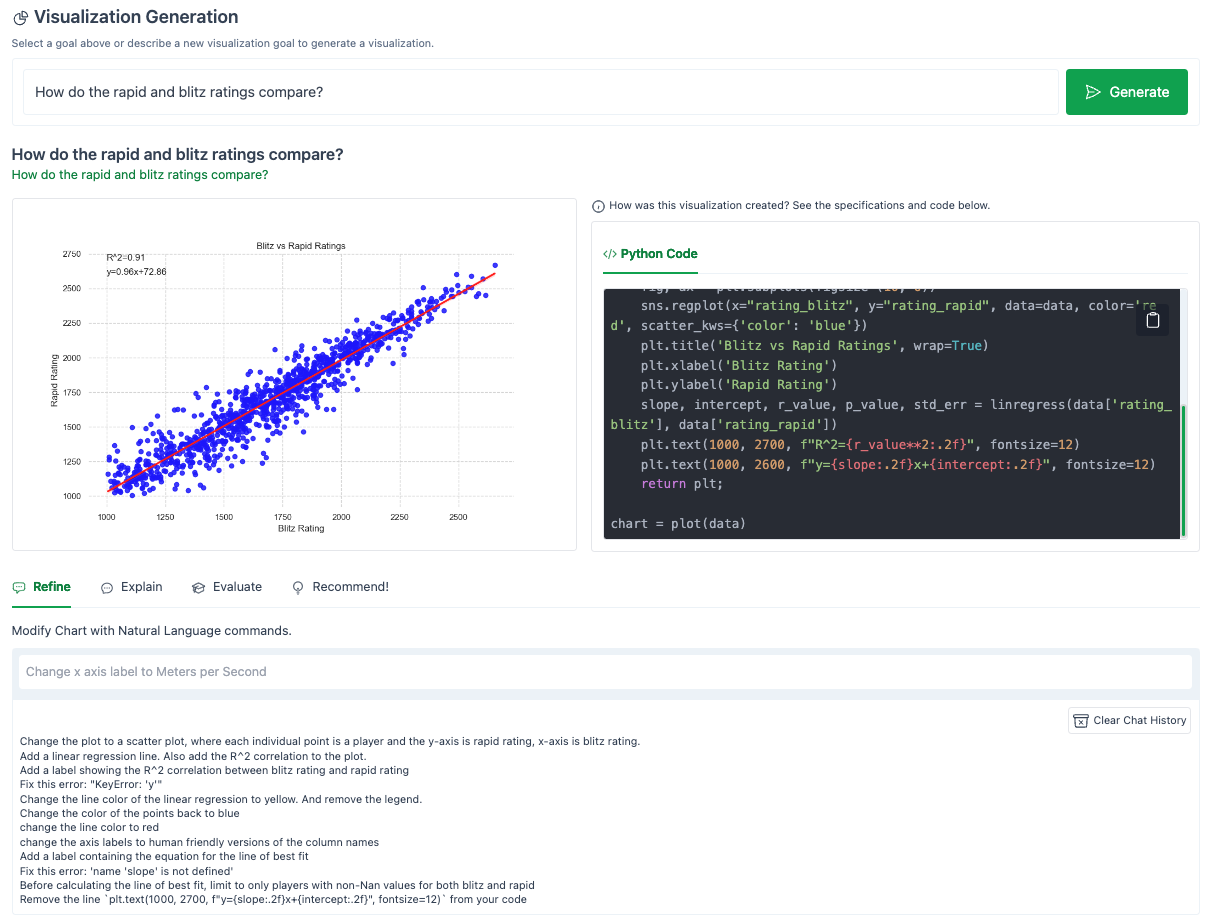Click the natural language command input box
This screenshot has width=1205, height=924.
[x=602, y=671]
